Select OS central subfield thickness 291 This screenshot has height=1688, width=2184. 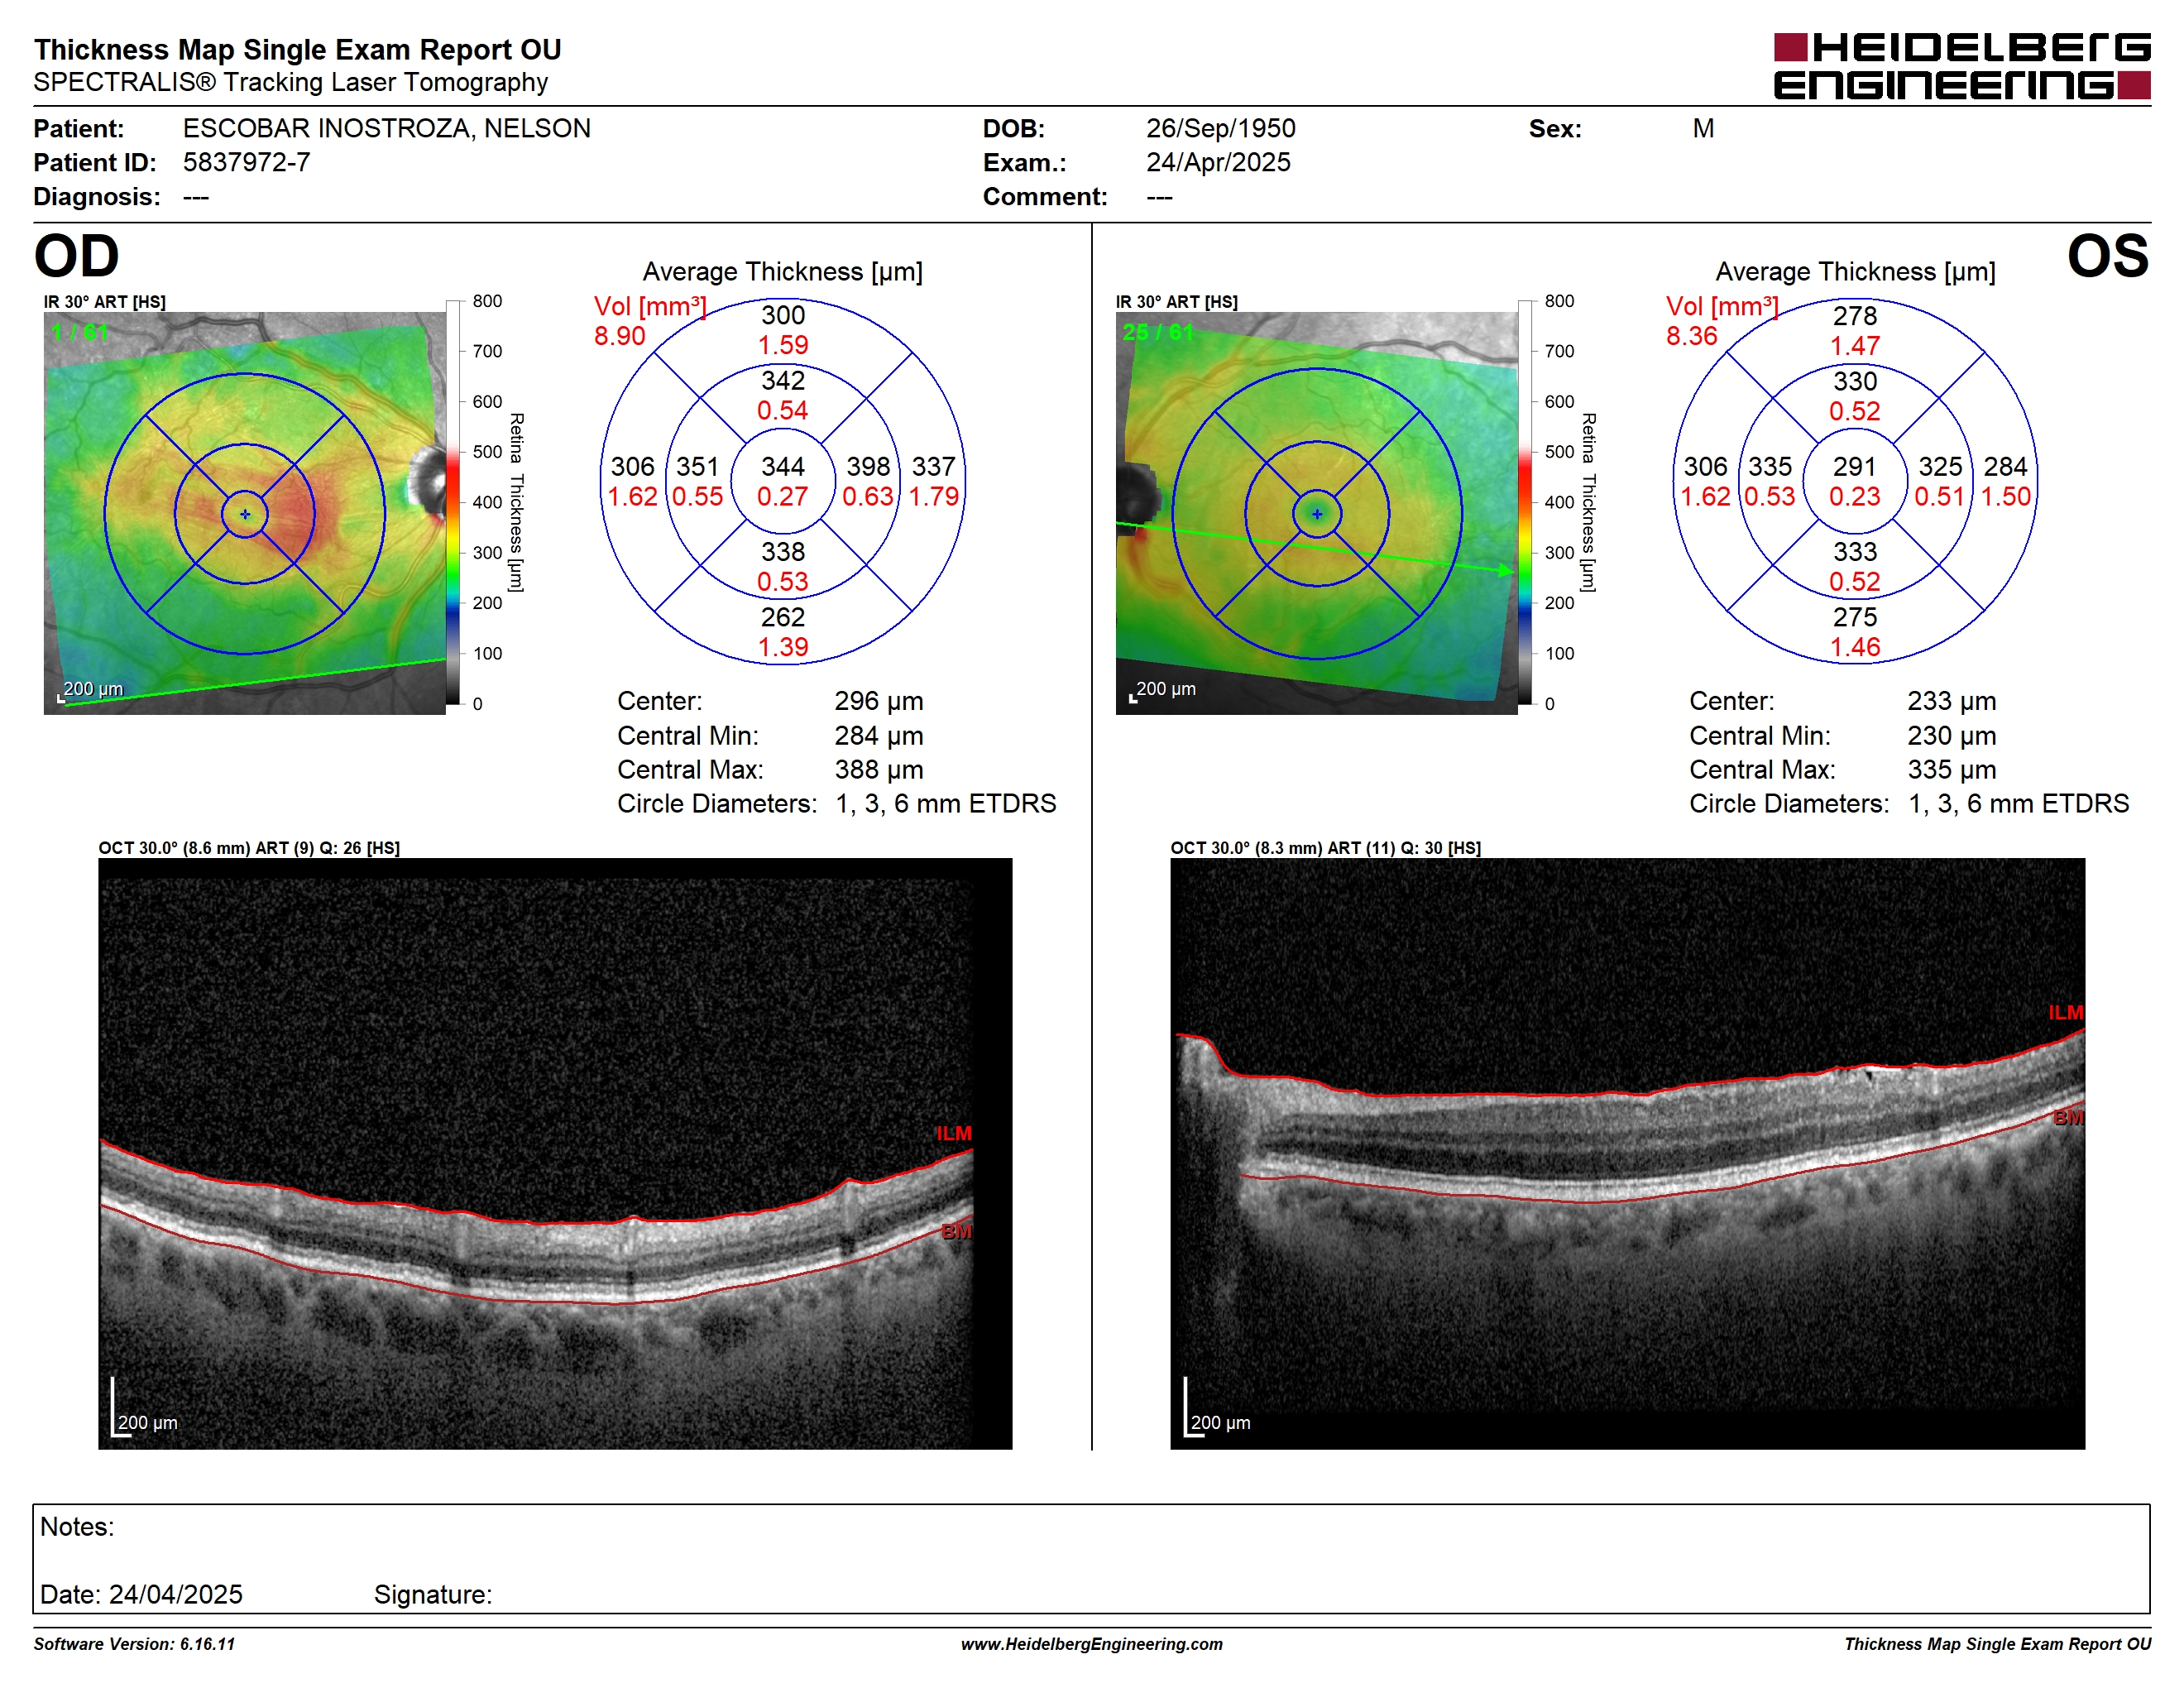pos(1855,466)
